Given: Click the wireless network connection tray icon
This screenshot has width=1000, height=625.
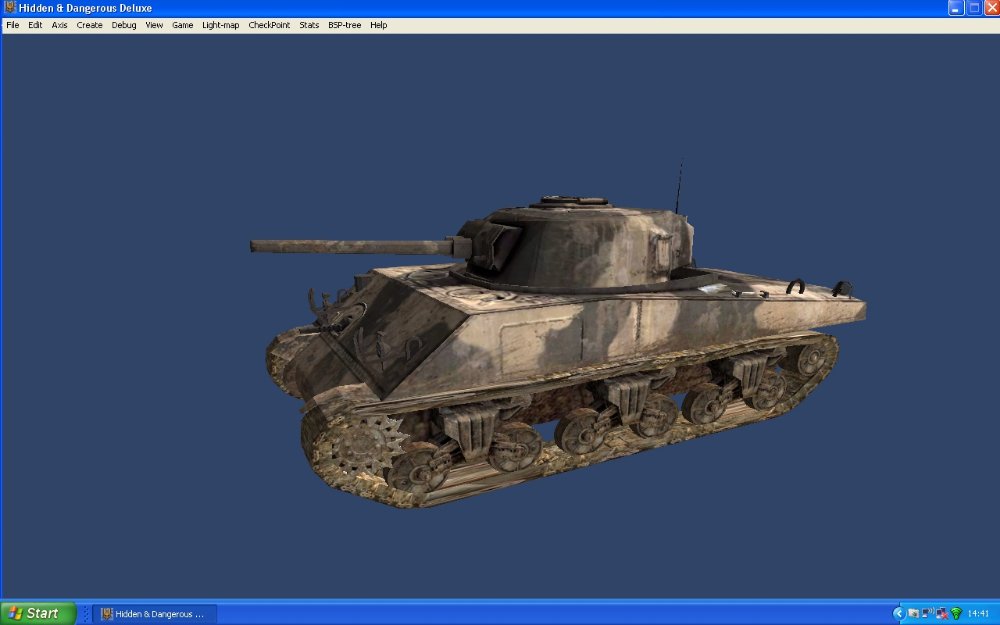Looking at the screenshot, I should click(927, 613).
